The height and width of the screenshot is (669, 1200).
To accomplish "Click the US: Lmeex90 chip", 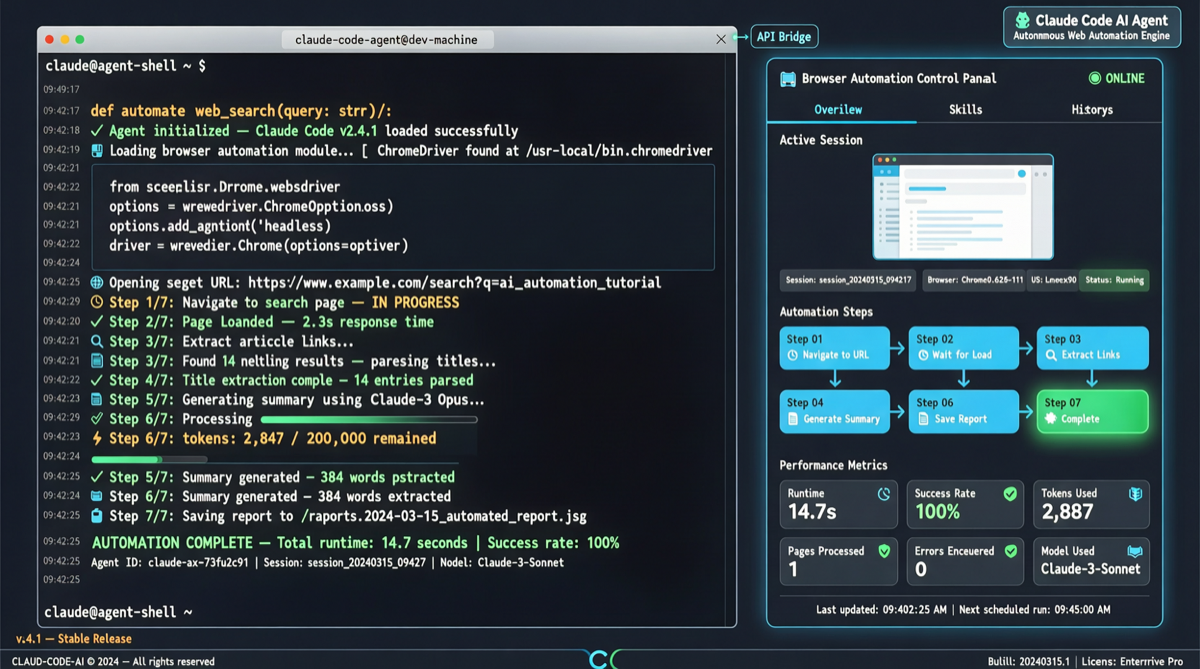I will 1055,280.
